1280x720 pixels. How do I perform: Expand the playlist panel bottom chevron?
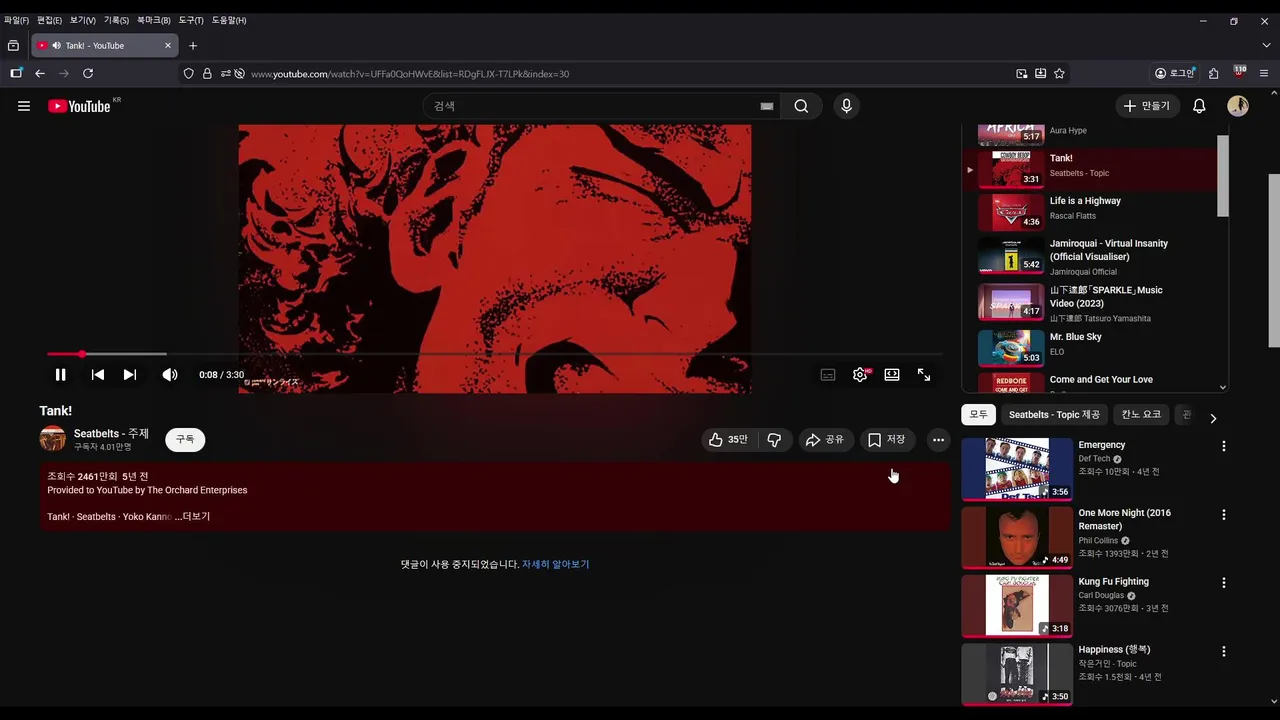[x=1222, y=387]
